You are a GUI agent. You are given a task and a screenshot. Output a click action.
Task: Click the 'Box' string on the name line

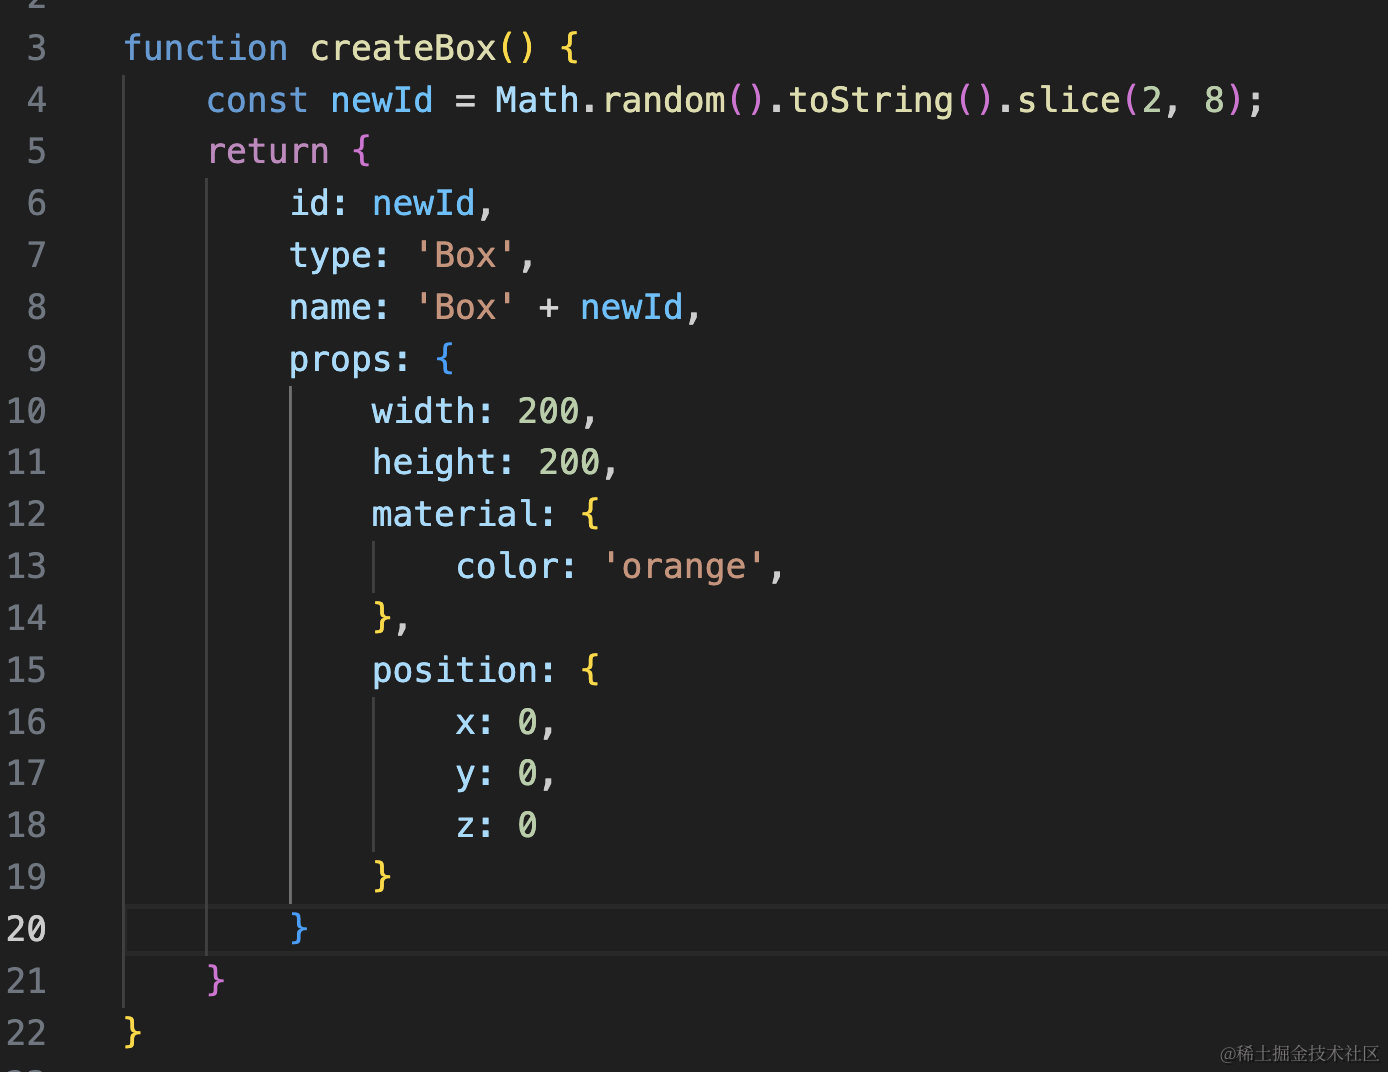tap(465, 307)
